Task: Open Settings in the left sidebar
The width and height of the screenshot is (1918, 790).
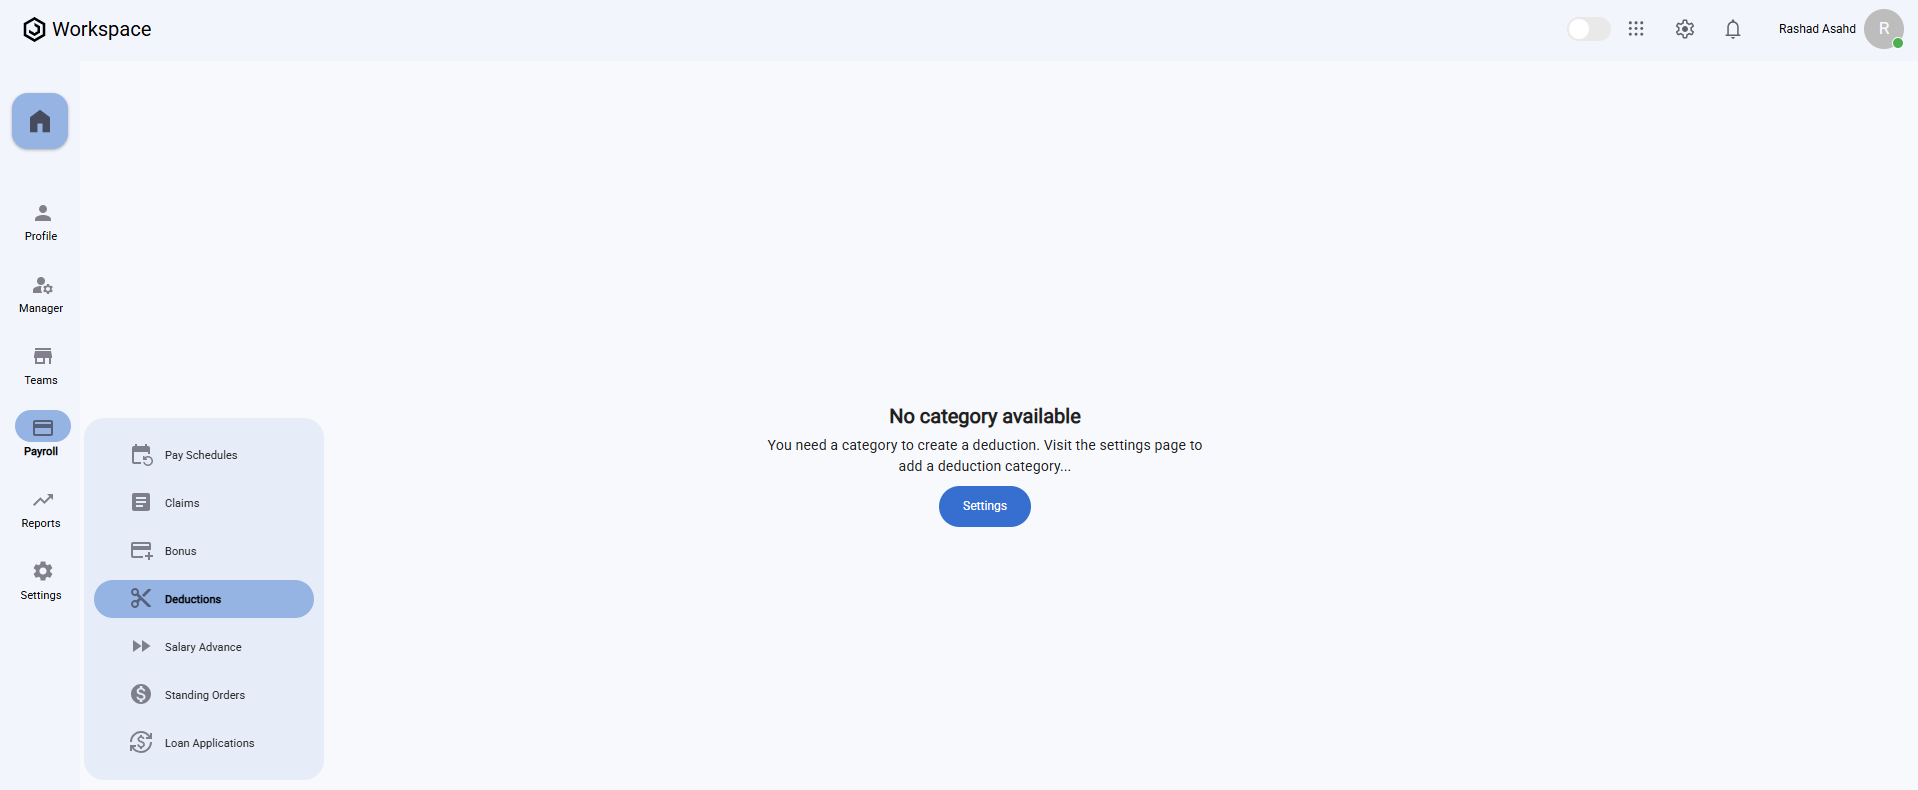Action: coord(41,582)
